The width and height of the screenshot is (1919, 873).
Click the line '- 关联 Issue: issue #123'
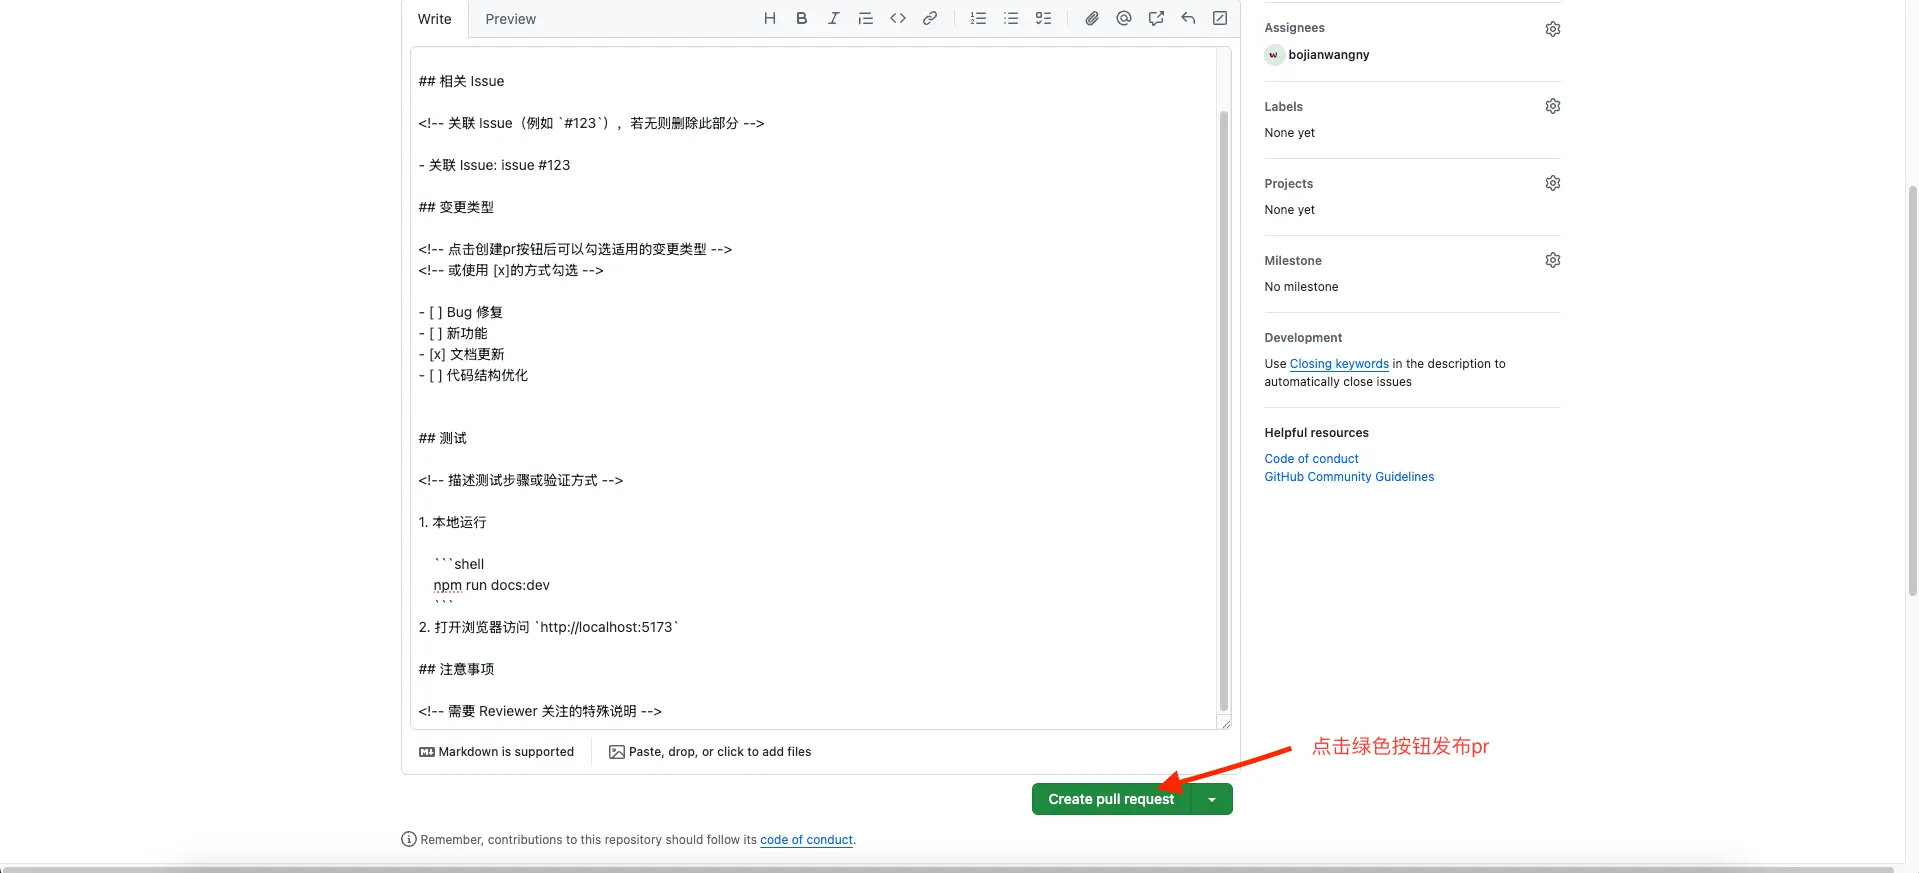click(x=494, y=165)
